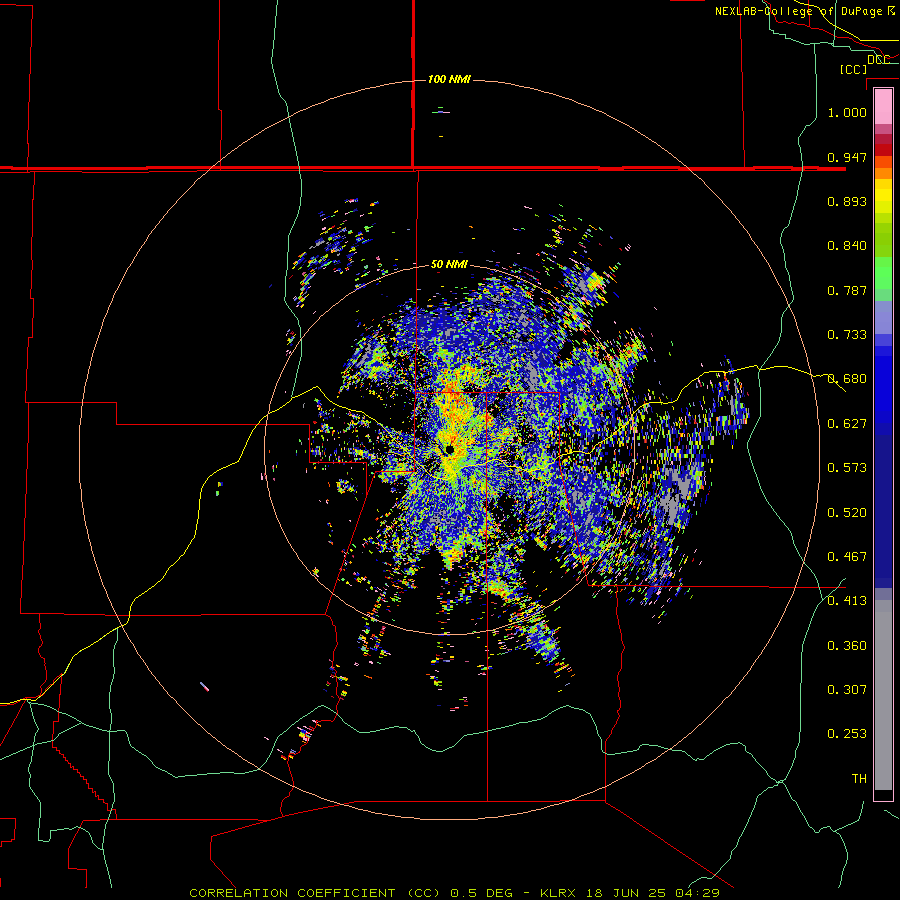The image size is (900, 900).
Task: Click the NEXLAB-College of DuPage watermark text
Action: pyautogui.click(x=805, y=11)
